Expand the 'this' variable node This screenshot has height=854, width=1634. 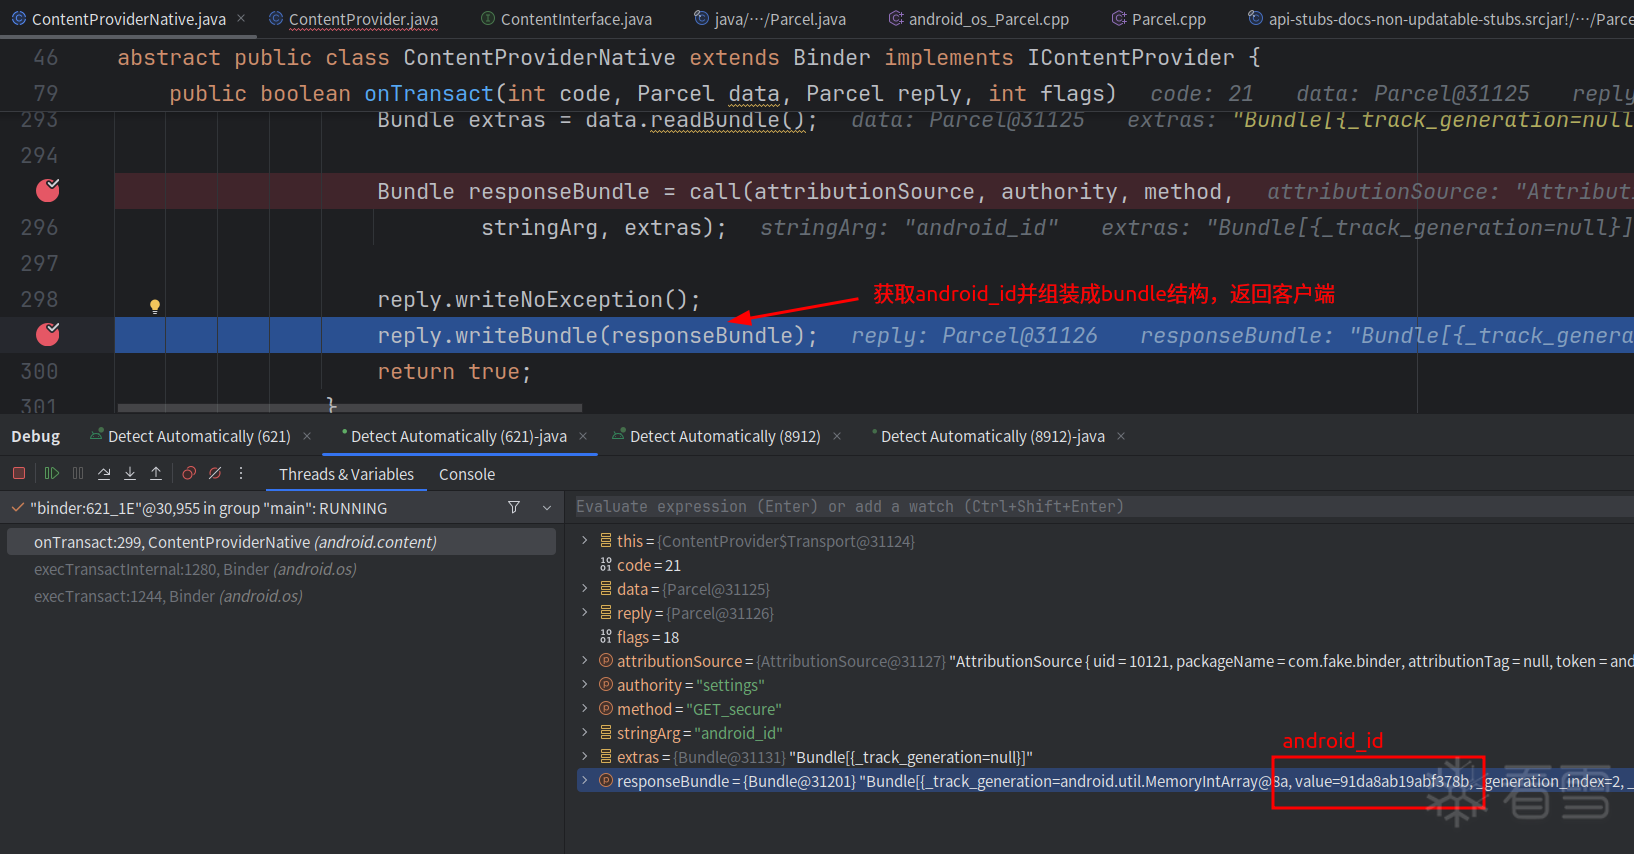pyautogui.click(x=585, y=541)
